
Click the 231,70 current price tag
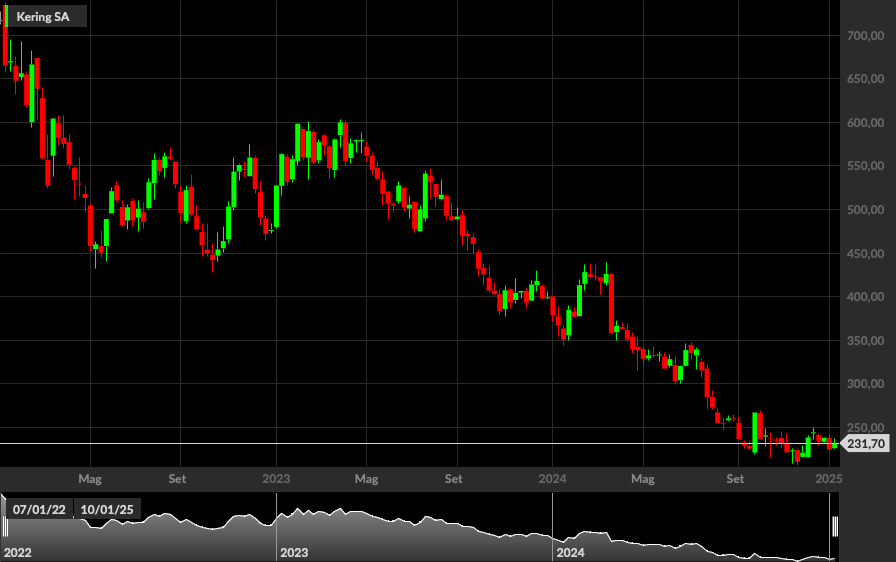[x=866, y=444]
